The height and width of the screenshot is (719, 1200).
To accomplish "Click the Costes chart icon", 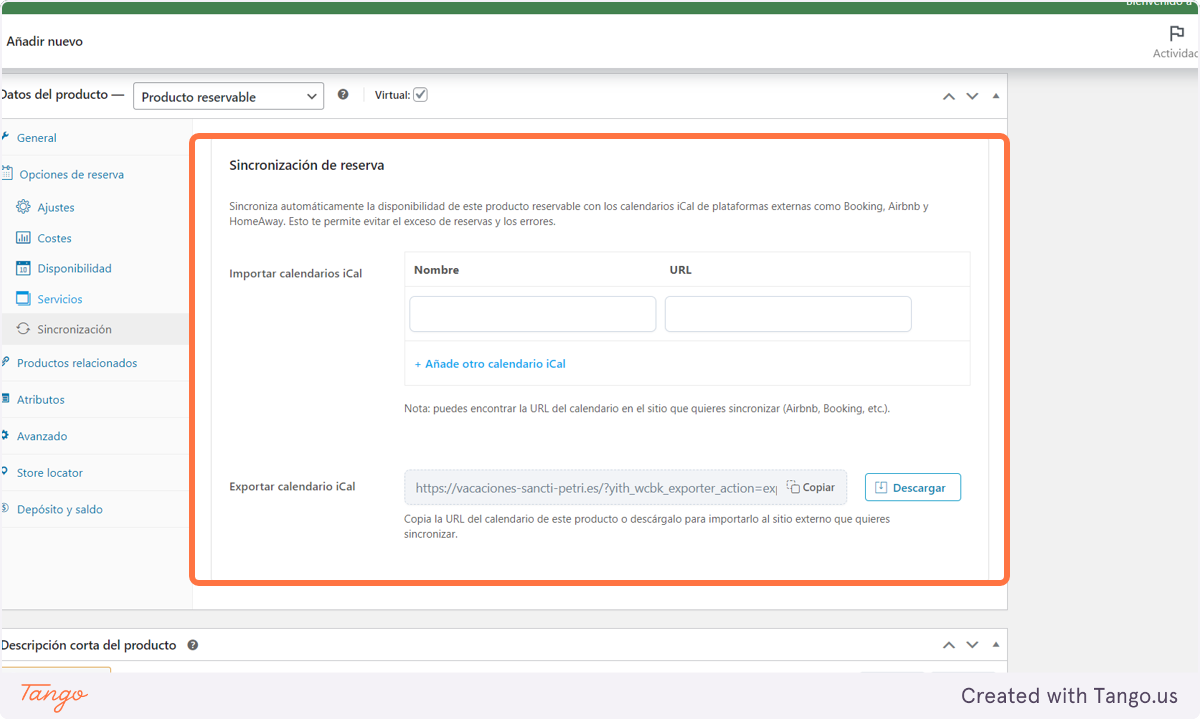I will (x=23, y=238).
